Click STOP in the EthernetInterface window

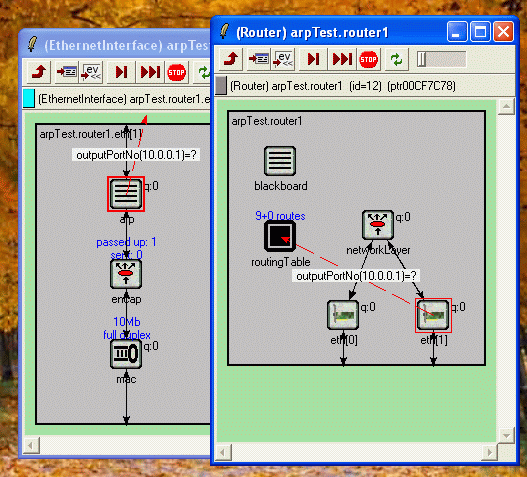pos(176,72)
